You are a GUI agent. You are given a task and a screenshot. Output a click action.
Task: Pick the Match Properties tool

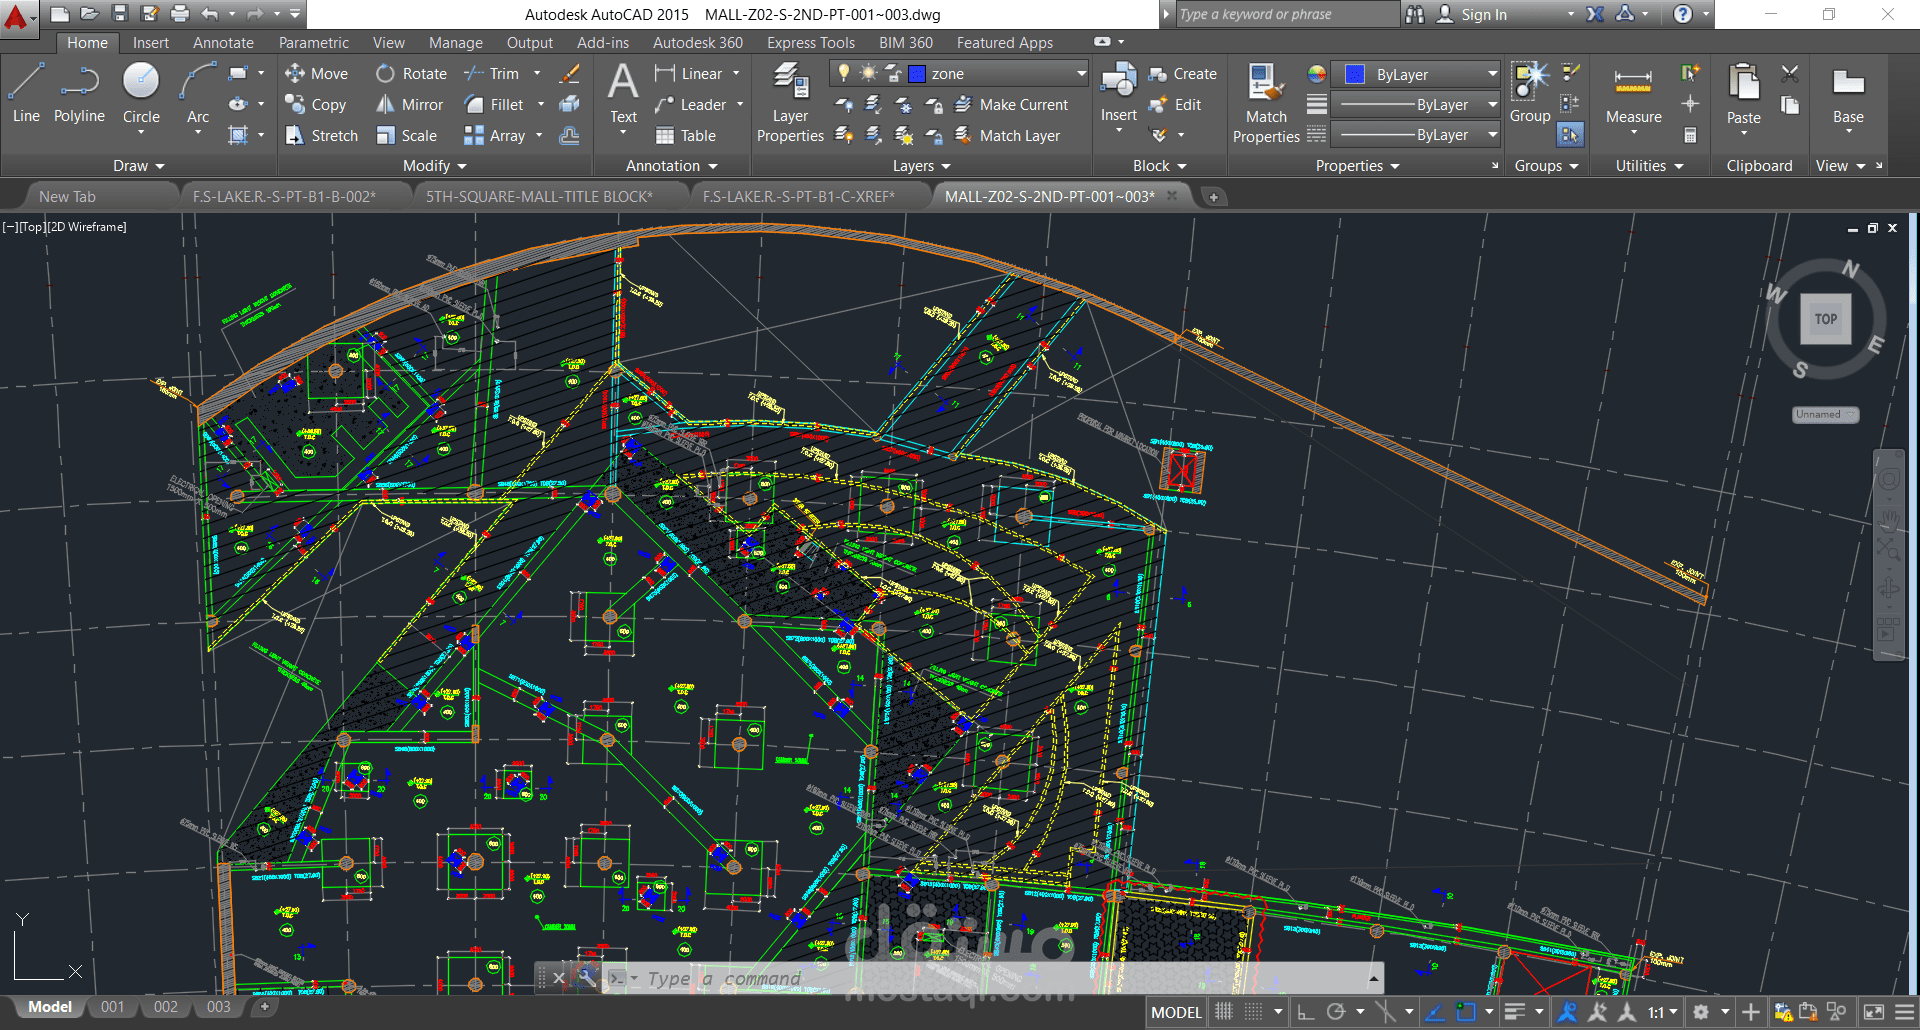pos(1266,103)
